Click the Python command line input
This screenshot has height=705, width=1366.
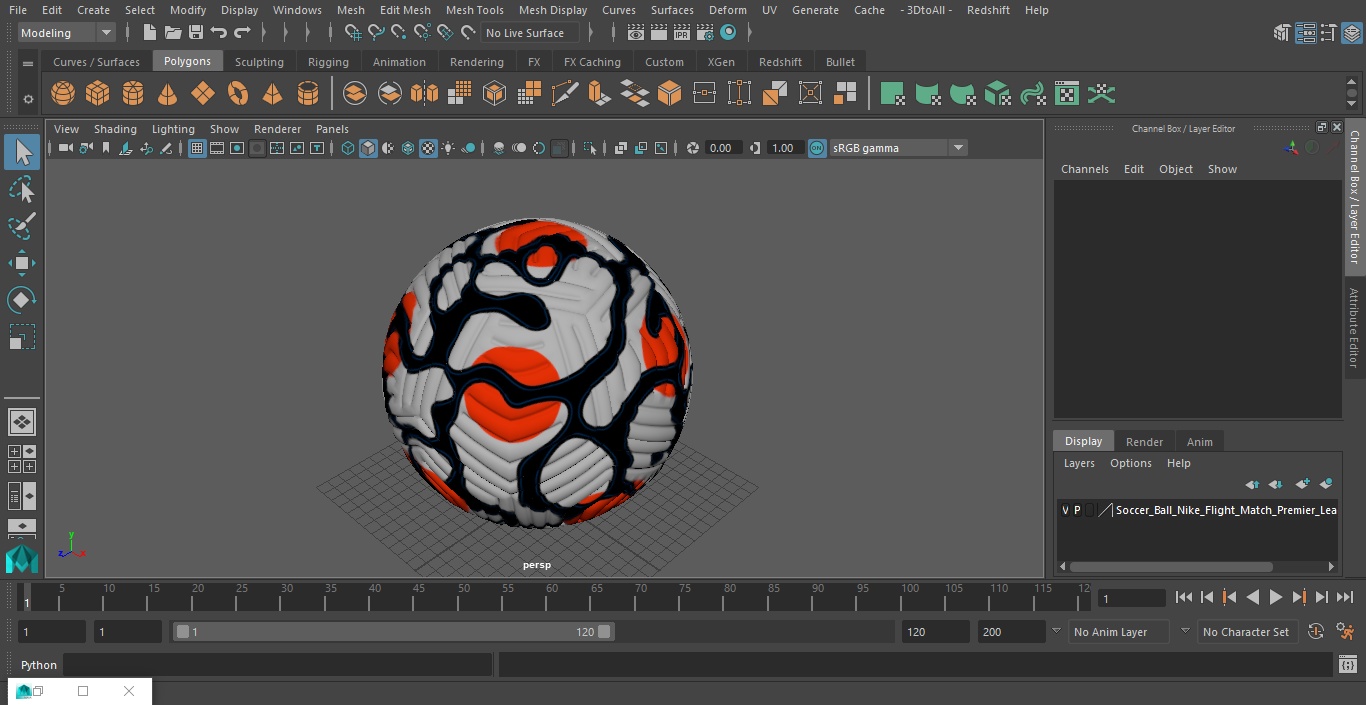[278, 665]
